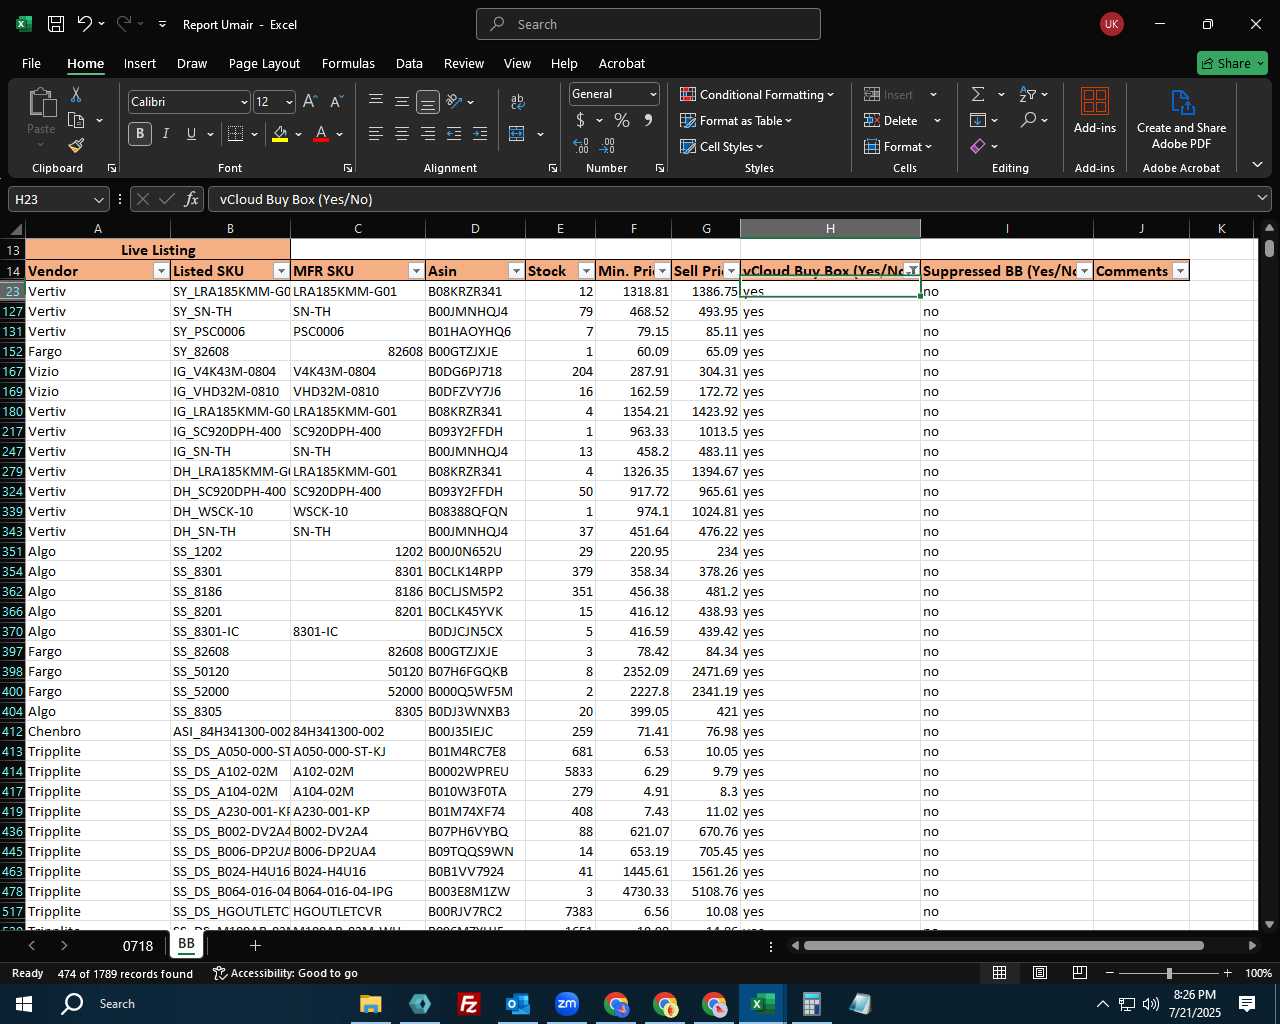
Task: Toggle Align Right horizontal alignment
Action: (427, 133)
